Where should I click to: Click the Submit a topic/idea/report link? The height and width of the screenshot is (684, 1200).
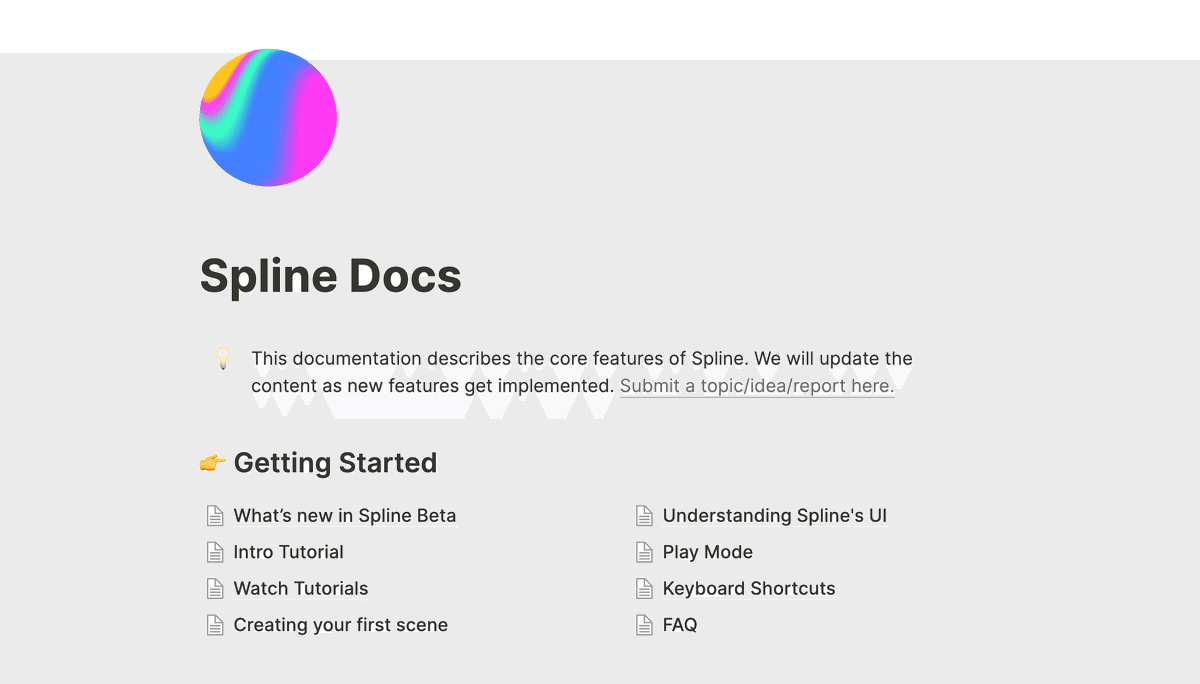[757, 385]
